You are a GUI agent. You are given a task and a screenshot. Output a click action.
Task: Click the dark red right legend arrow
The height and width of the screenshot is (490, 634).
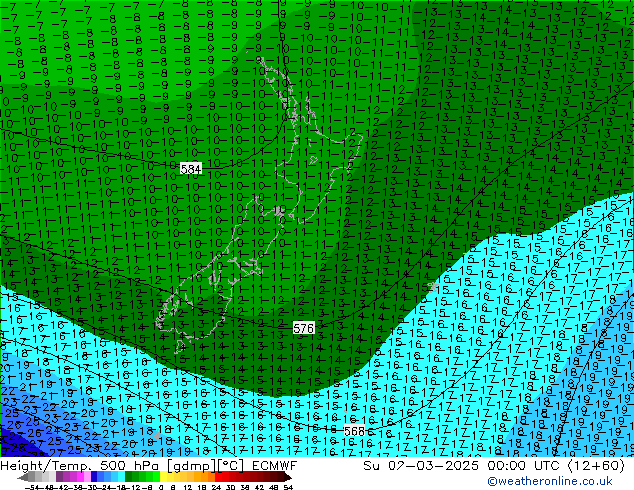(x=288, y=477)
